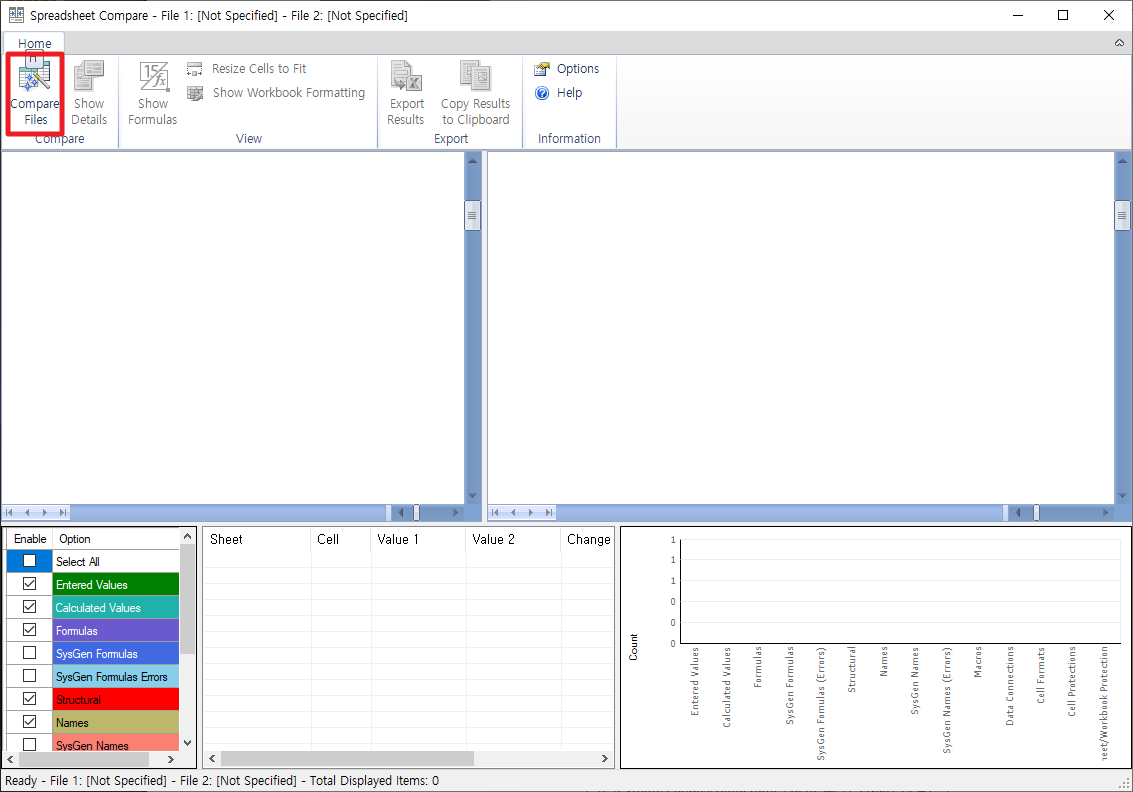Go to first sheet tab in left pane

point(9,512)
